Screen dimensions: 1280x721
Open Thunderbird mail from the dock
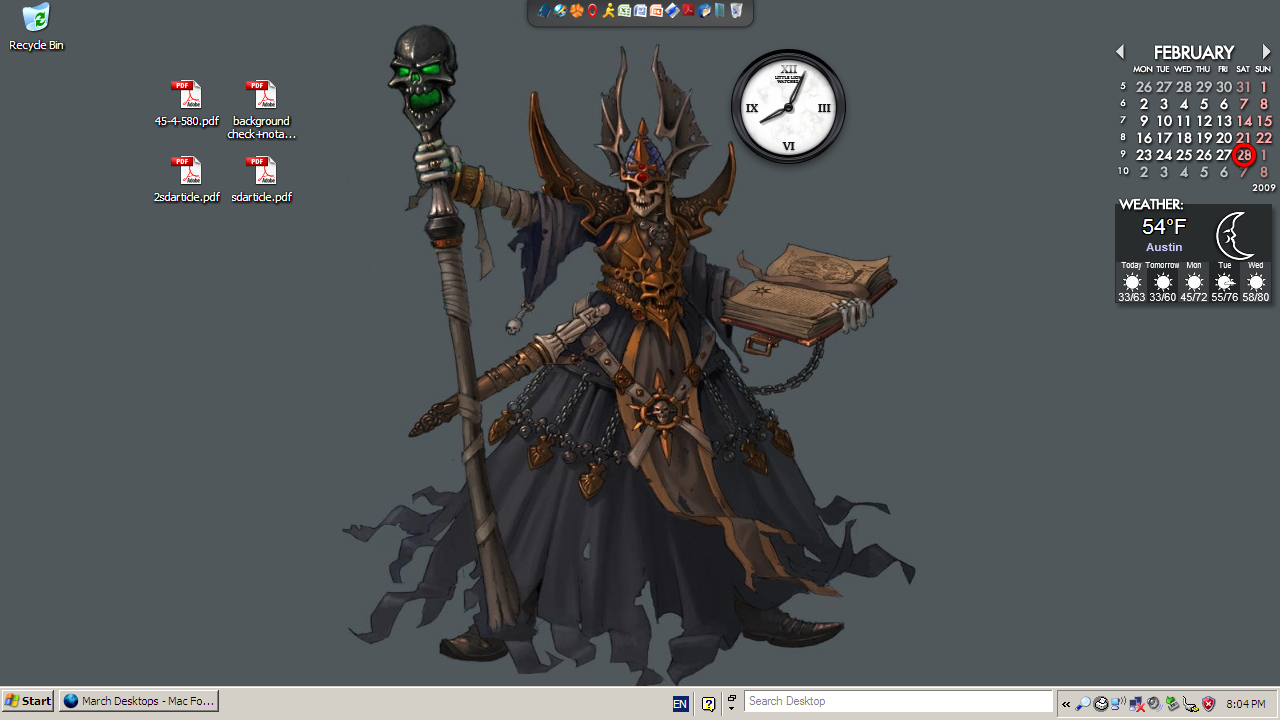(704, 11)
